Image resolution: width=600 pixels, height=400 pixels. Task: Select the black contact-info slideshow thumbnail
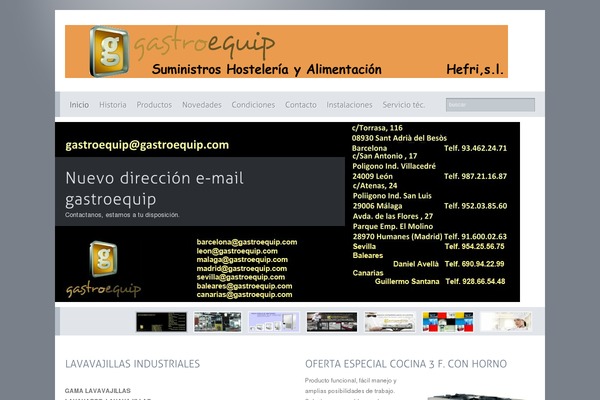pos(161,322)
